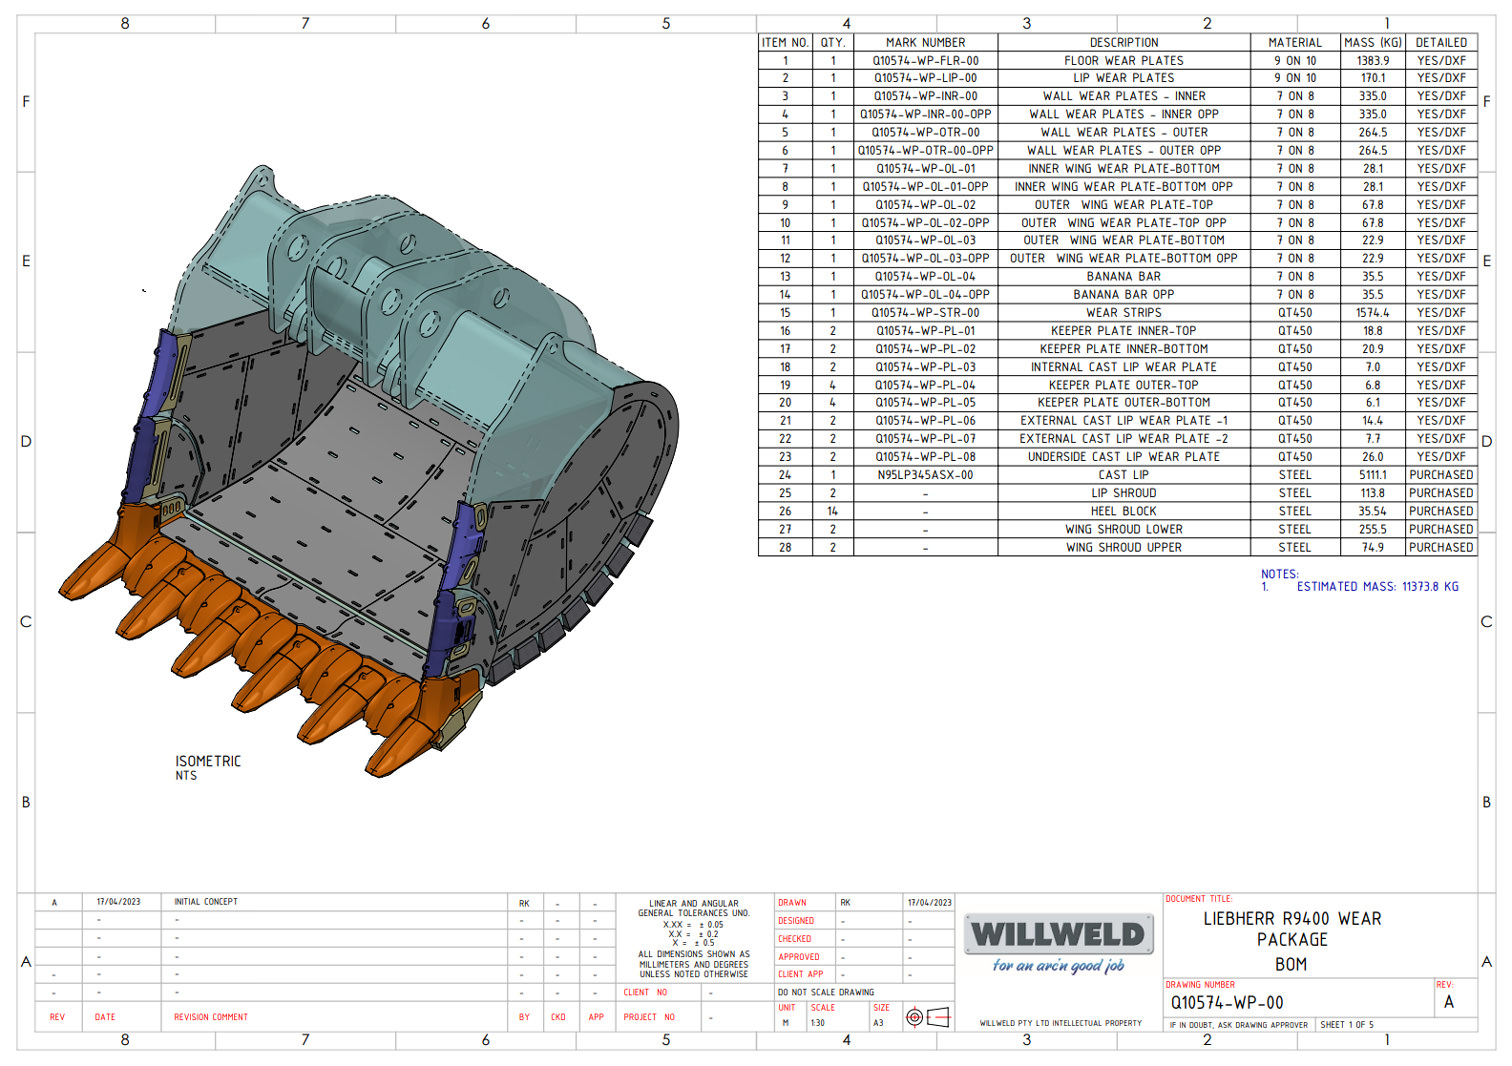Image resolution: width=1512 pixels, height=1066 pixels.
Task: Click the ISOMETRIC NTS label
Action: pyautogui.click(x=205, y=765)
